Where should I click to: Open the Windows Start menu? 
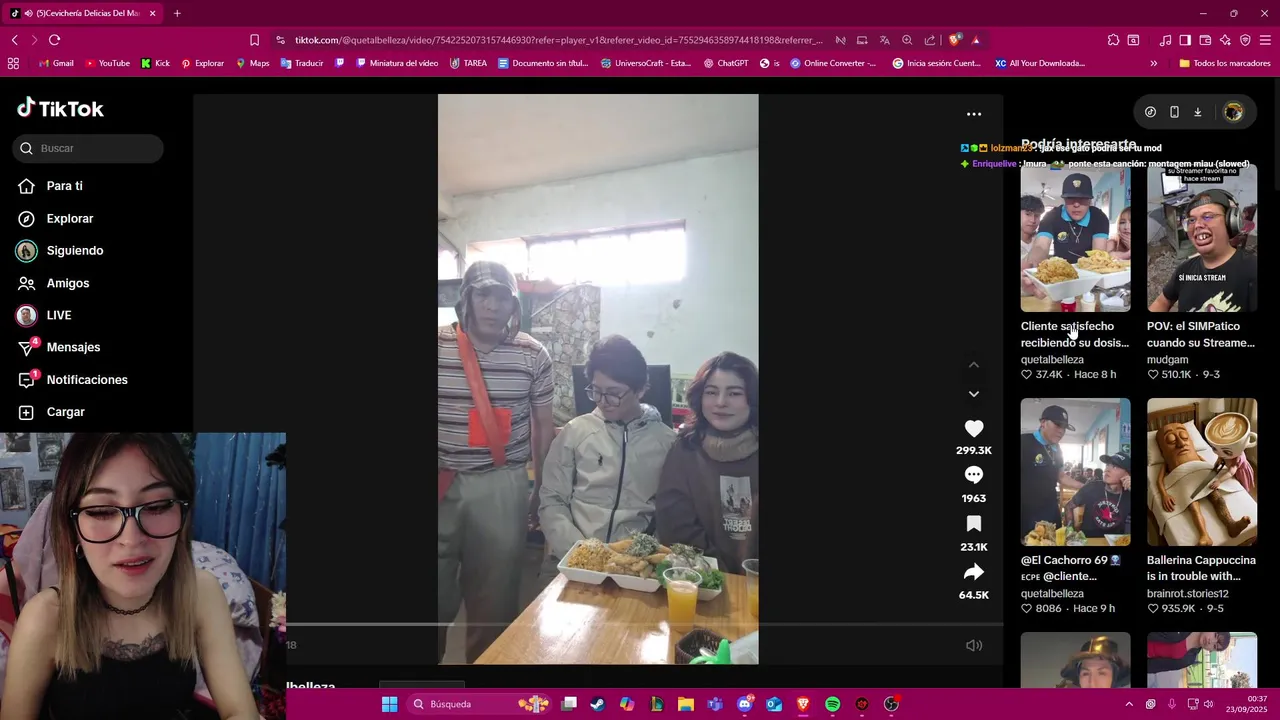pyautogui.click(x=389, y=704)
